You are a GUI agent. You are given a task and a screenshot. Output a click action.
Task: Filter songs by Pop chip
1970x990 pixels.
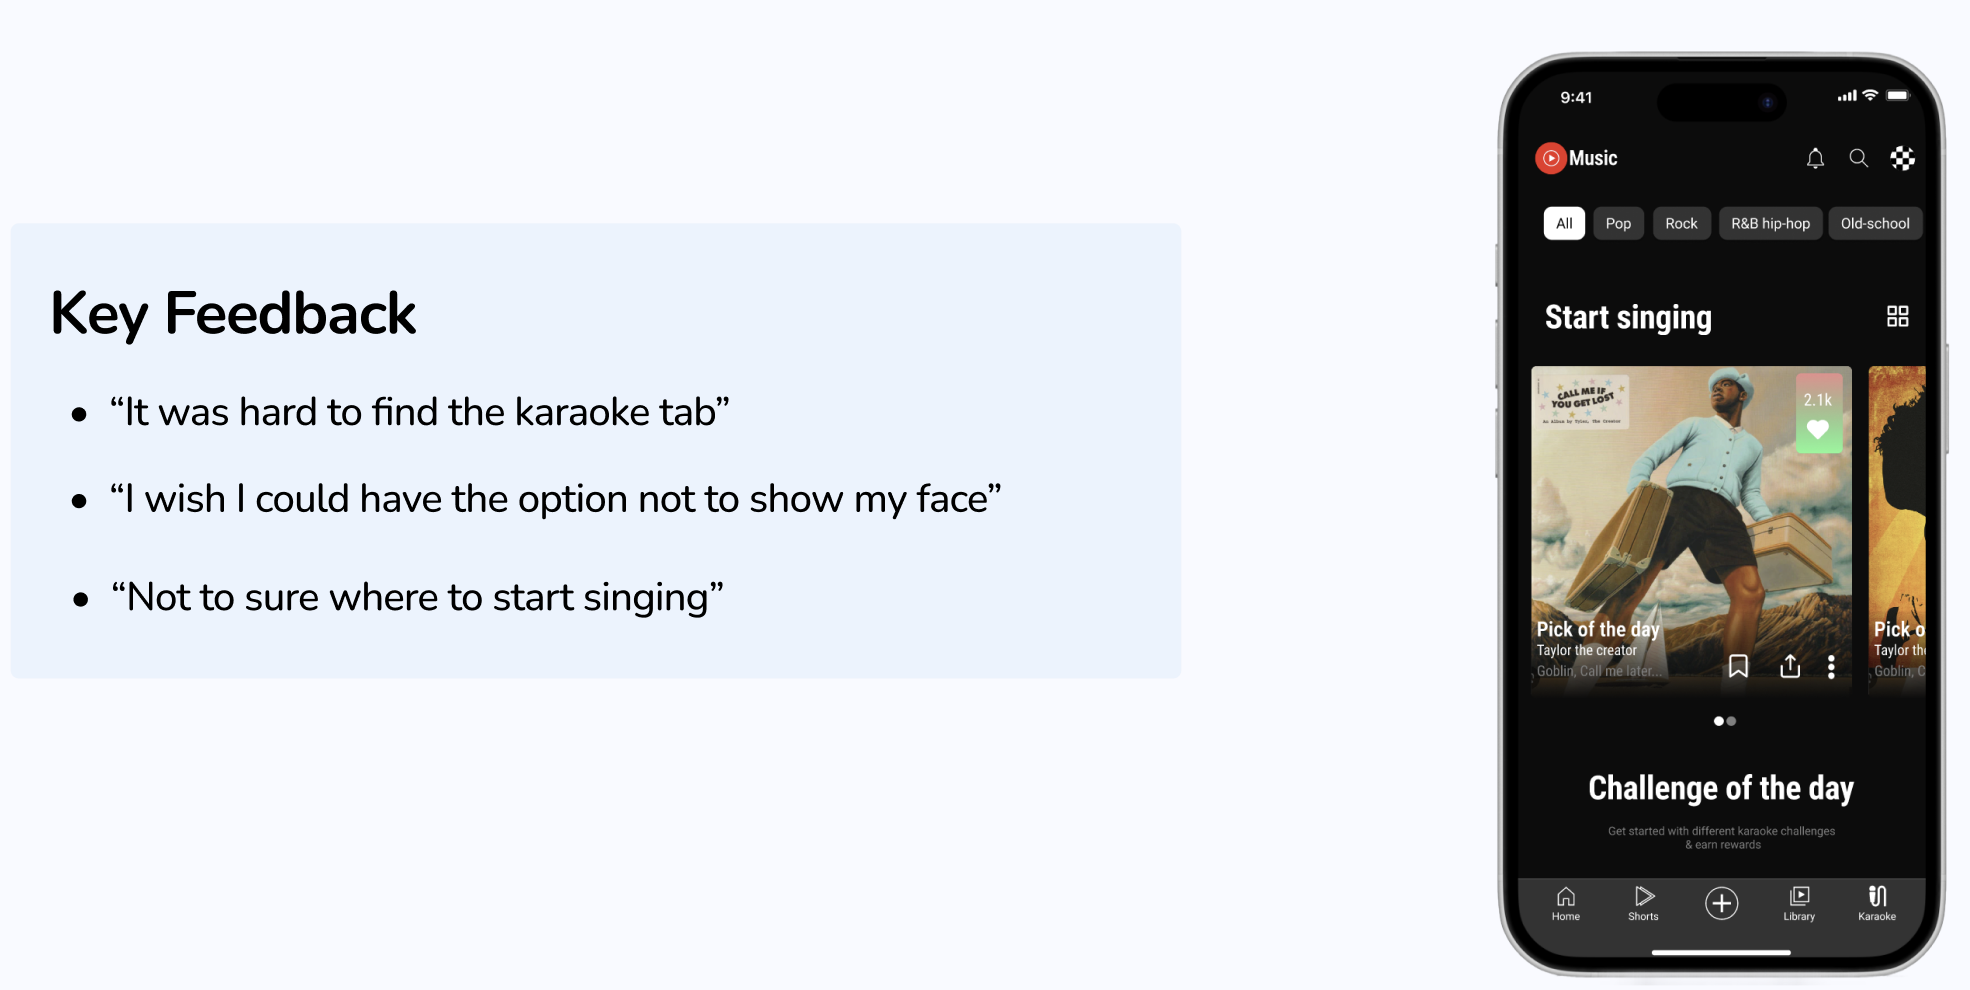point(1618,223)
